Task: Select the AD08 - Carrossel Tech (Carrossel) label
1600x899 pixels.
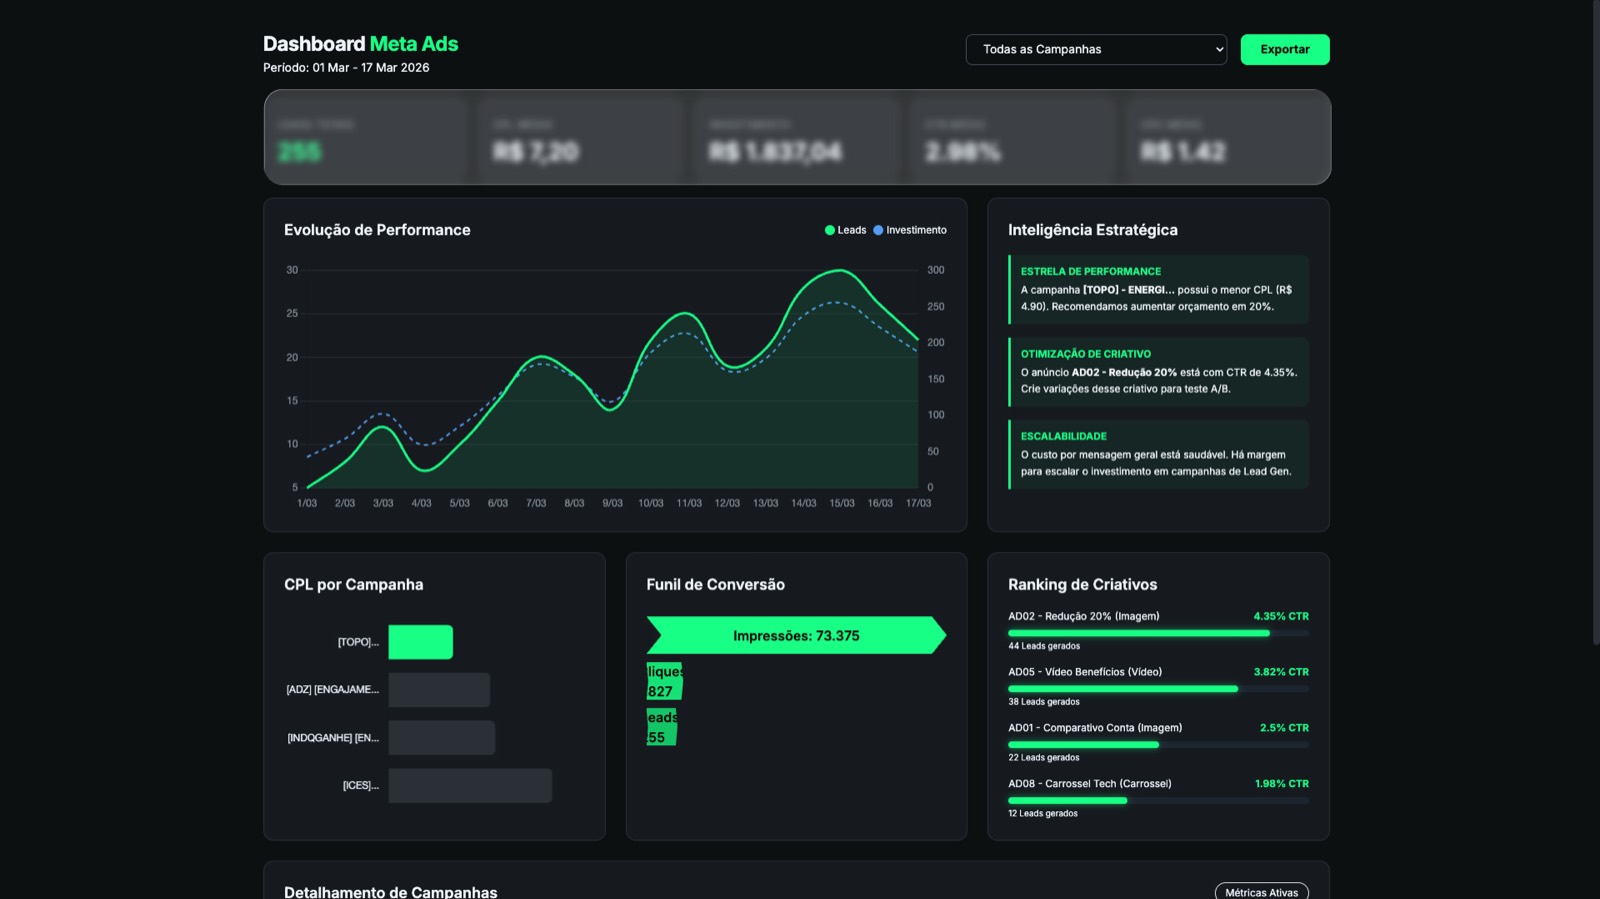Action: coord(1090,784)
